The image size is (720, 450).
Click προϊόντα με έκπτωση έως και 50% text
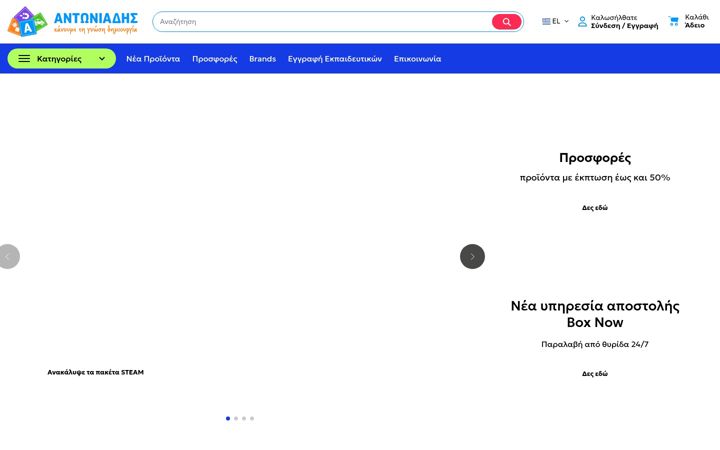pyautogui.click(x=595, y=178)
